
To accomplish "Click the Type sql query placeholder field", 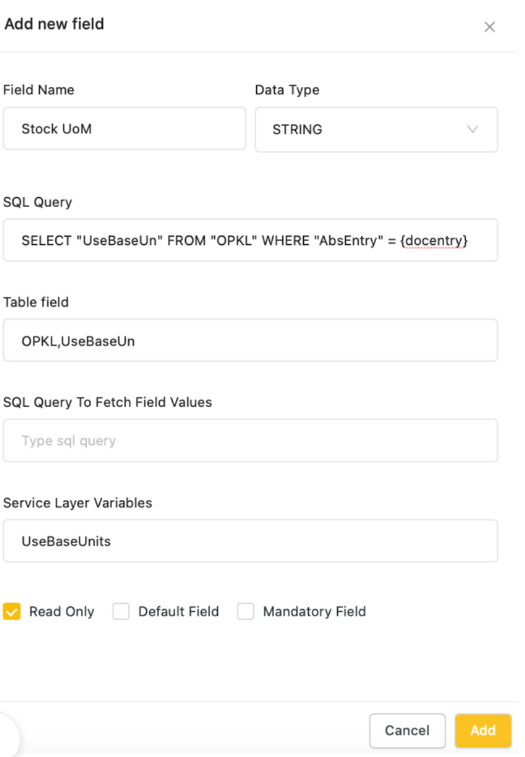I will coord(250,440).
